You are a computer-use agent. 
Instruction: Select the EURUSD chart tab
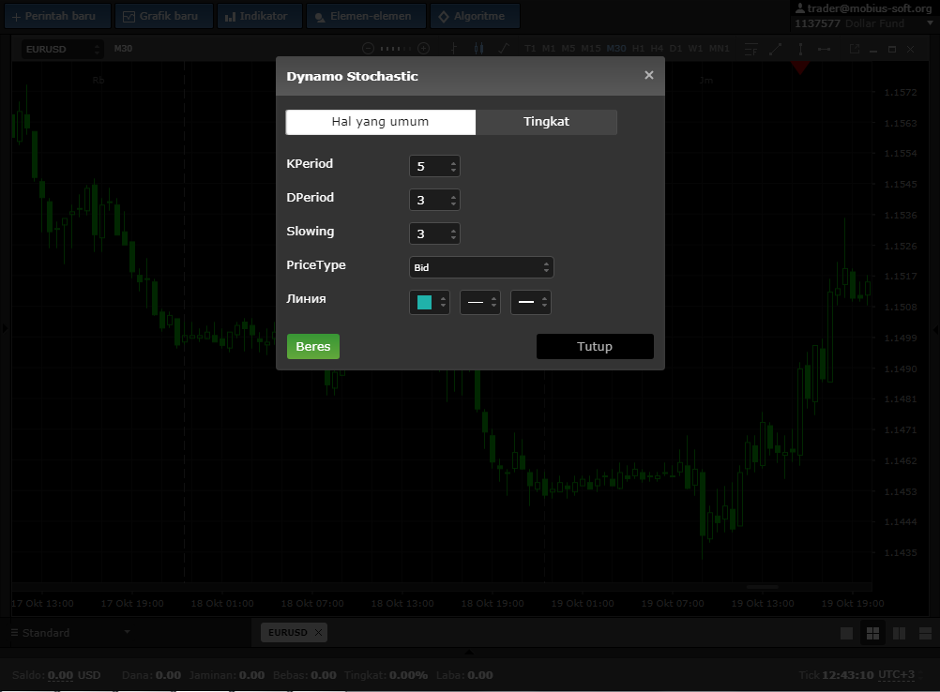(288, 633)
